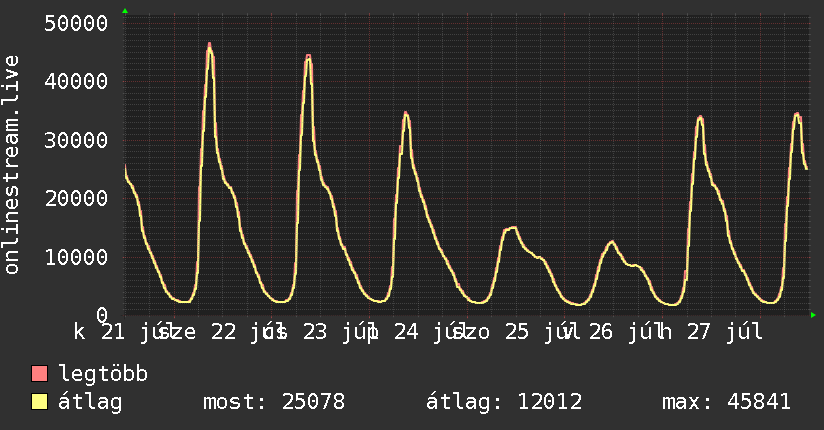Click the 30000 y-axis label
824x430 pixels.
(76, 140)
